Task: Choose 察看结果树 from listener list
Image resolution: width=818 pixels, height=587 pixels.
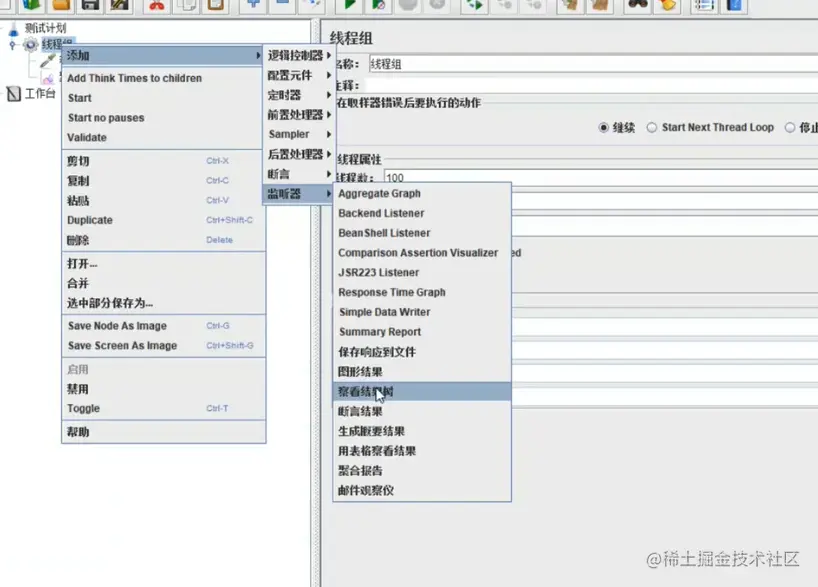Action: click(422, 391)
